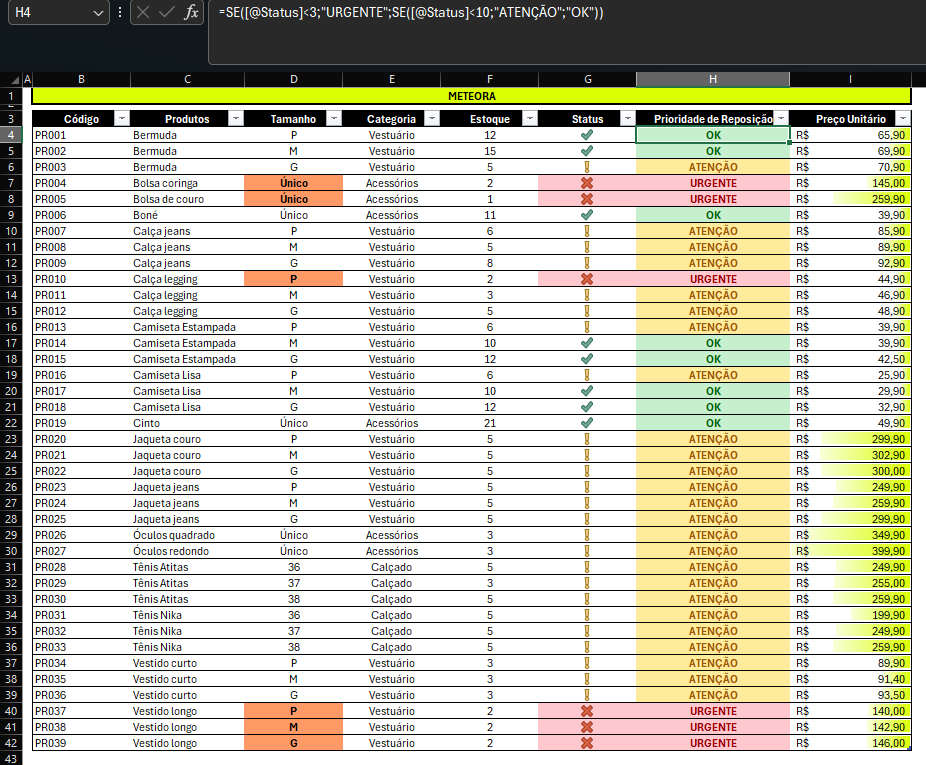The height and width of the screenshot is (765, 926).
Task: Select the URGENTE cell for PR005
Action: click(713, 199)
